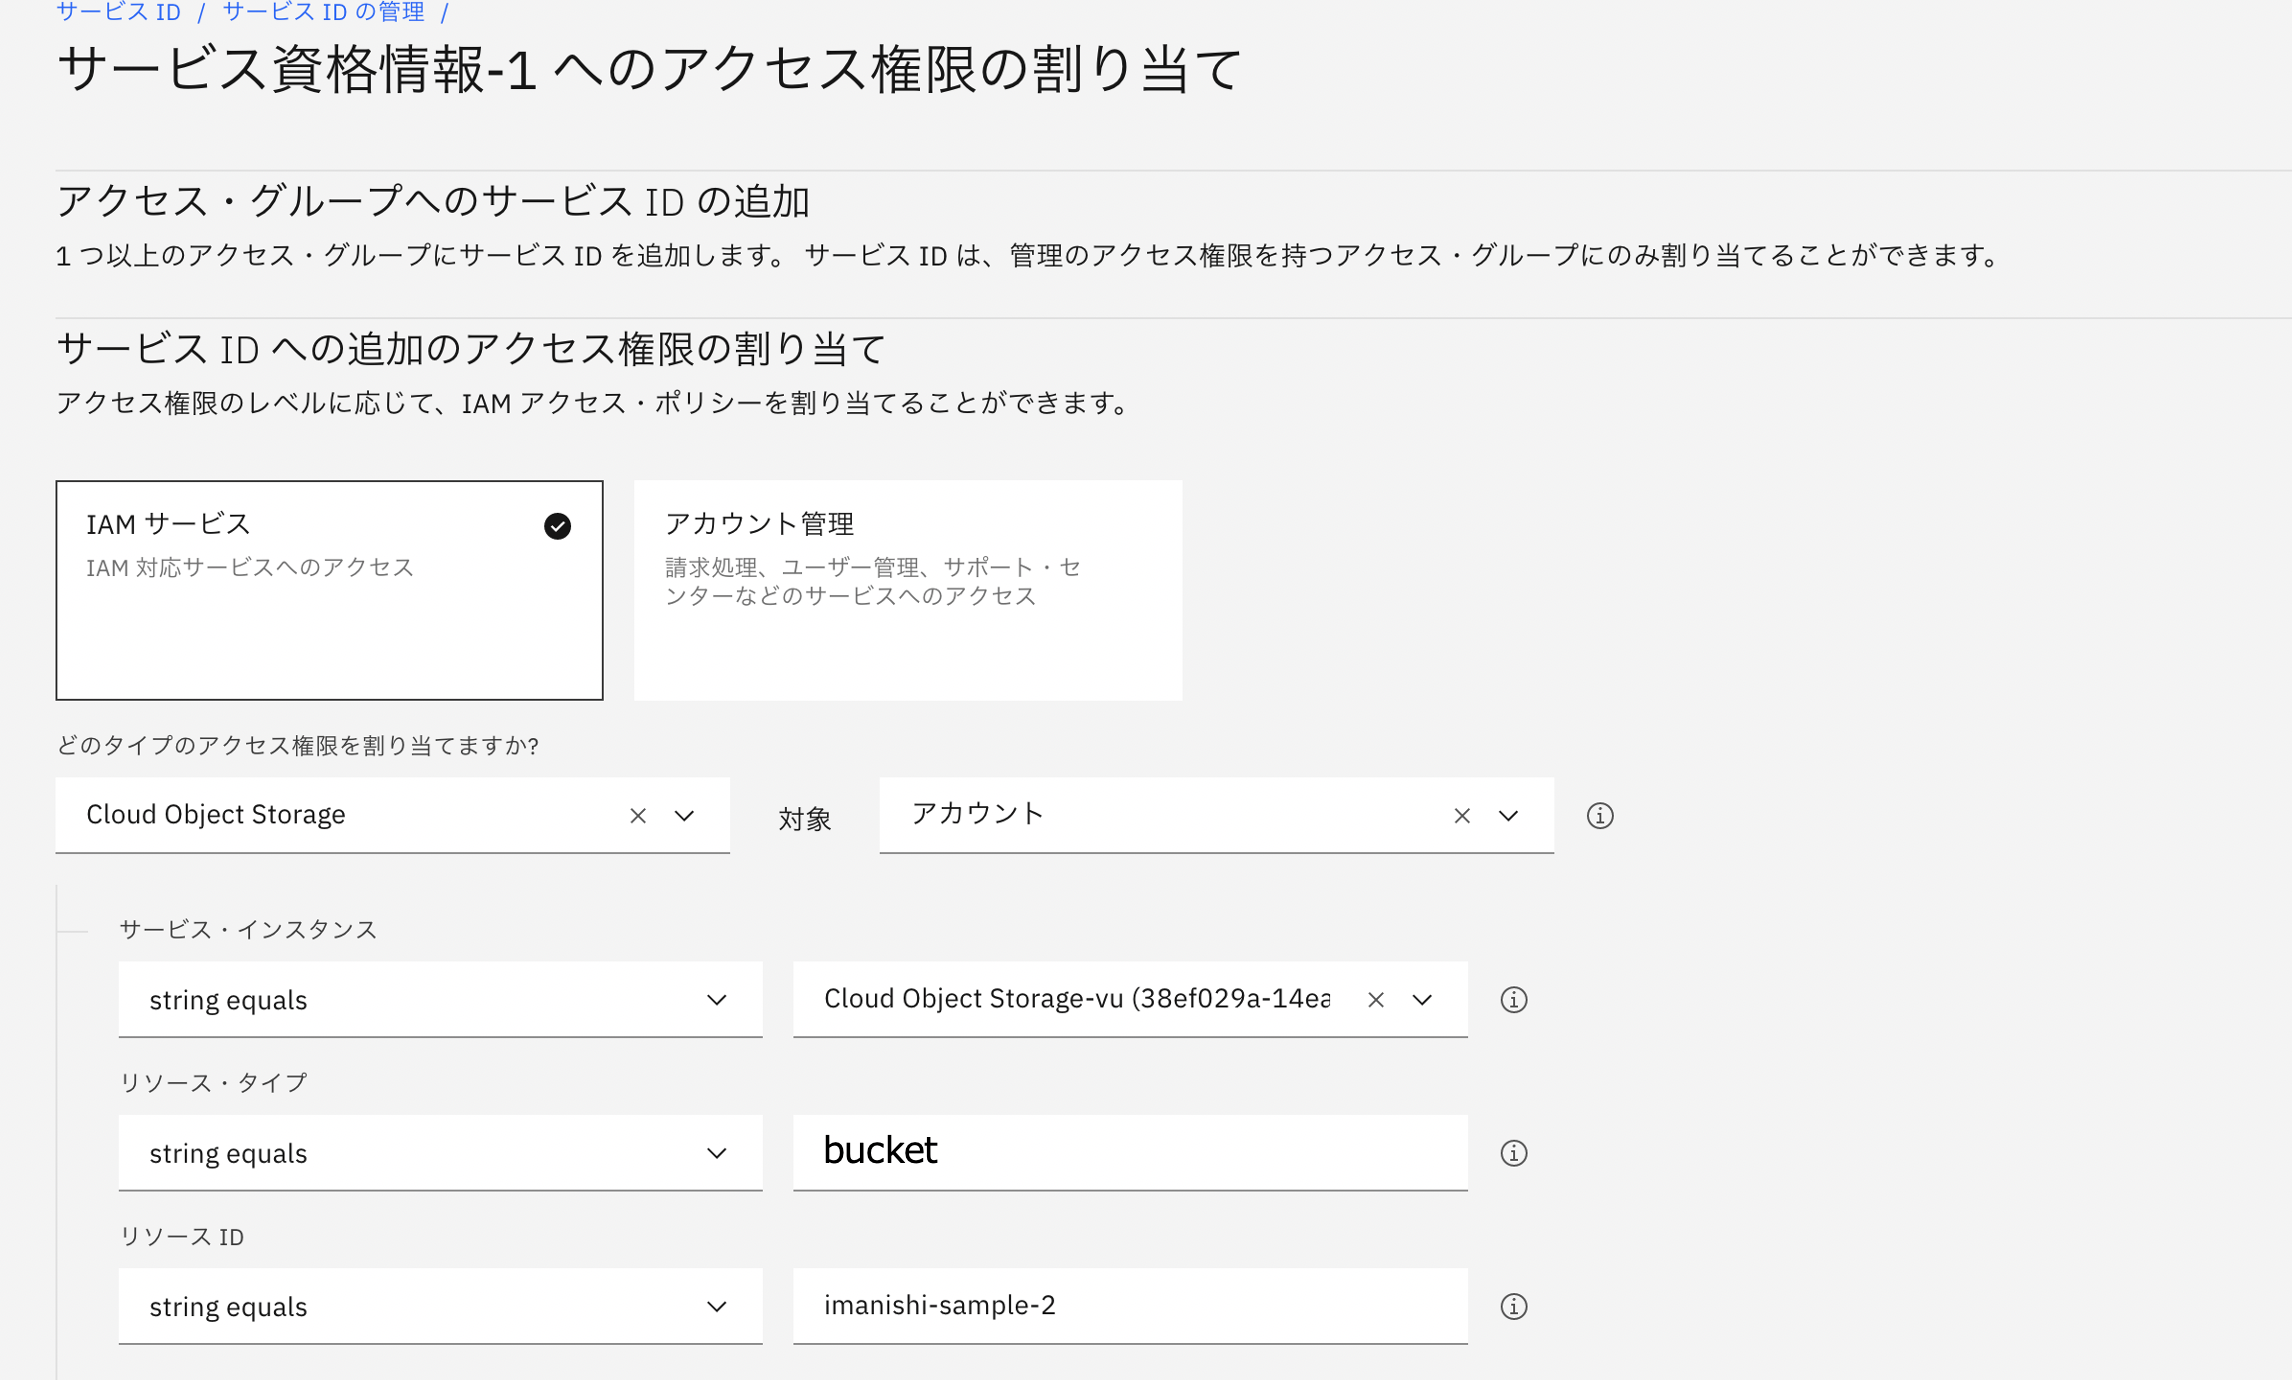Open resource type string equals operator dropdown
The height and width of the screenshot is (1380, 2292).
[440, 1152]
